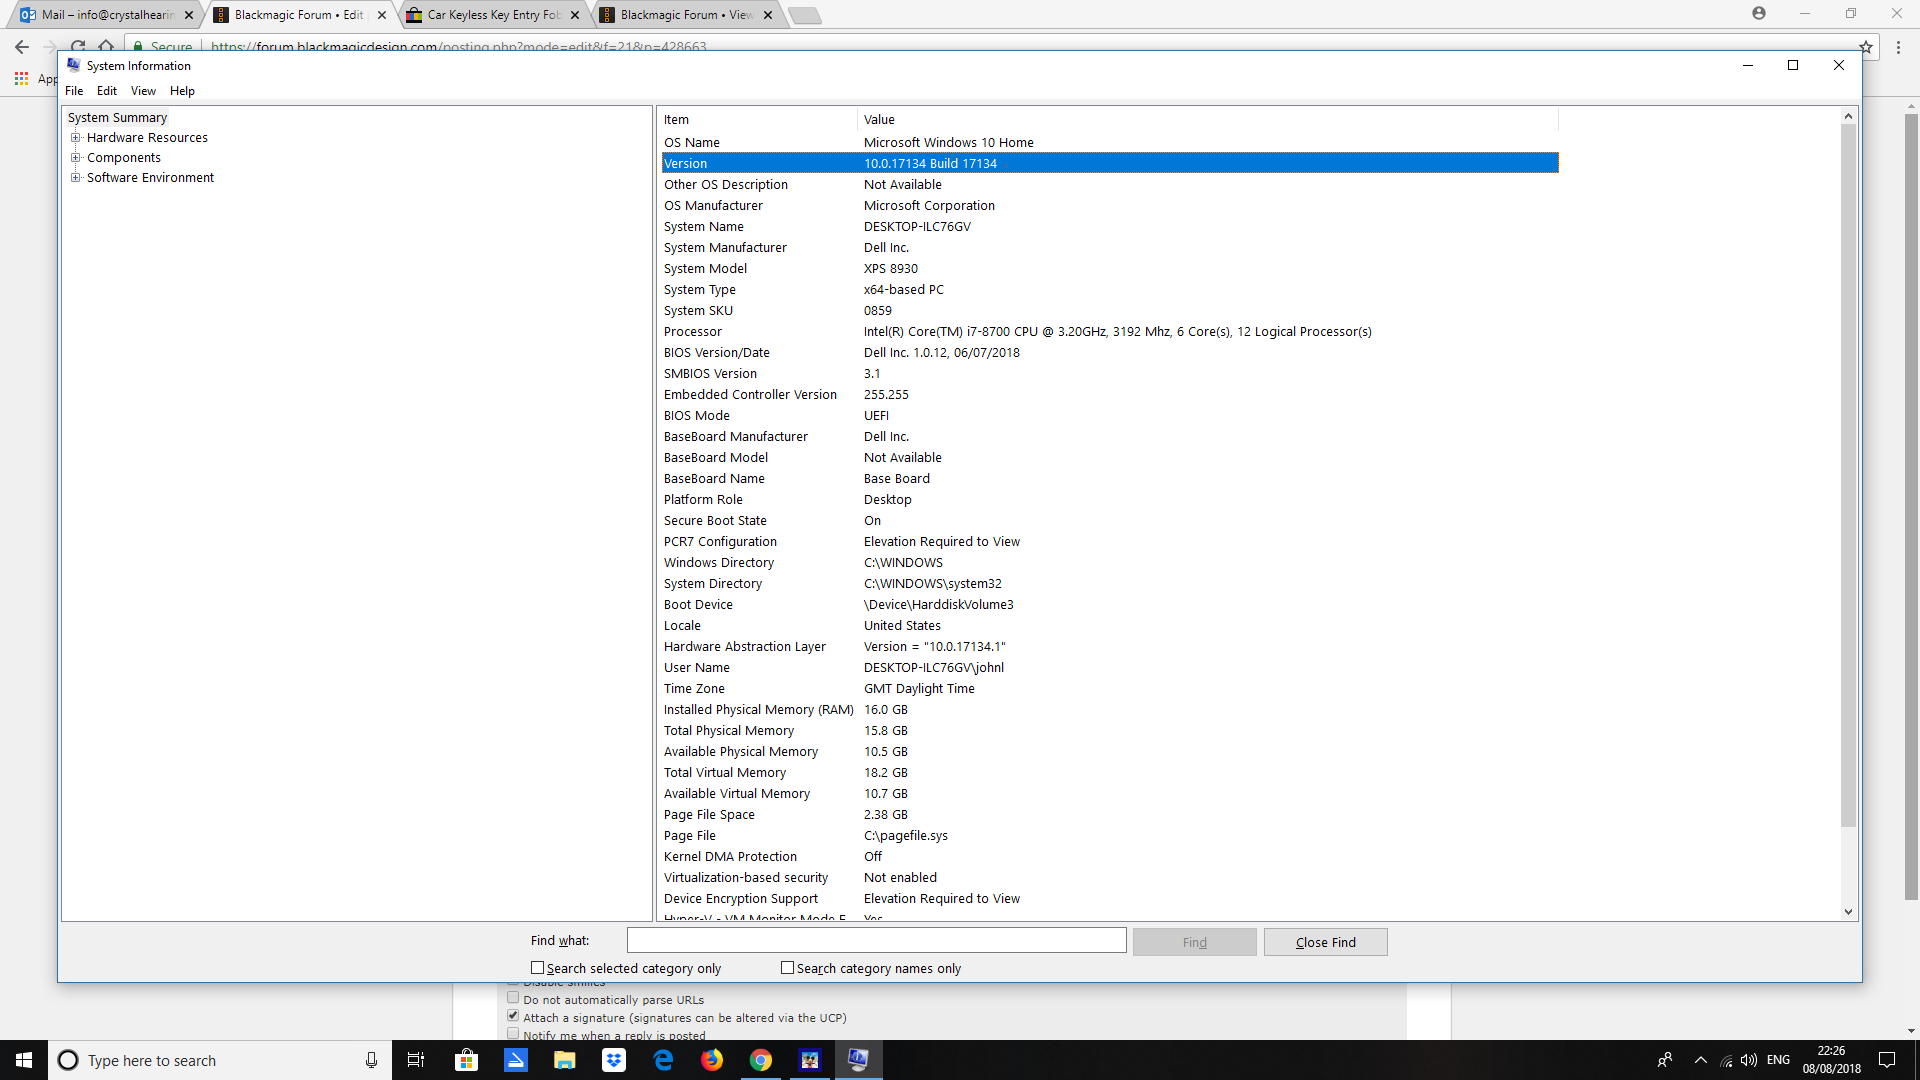The image size is (1920, 1080).
Task: Switch to Car Keyless Key Entry tab
Action: pos(492,15)
